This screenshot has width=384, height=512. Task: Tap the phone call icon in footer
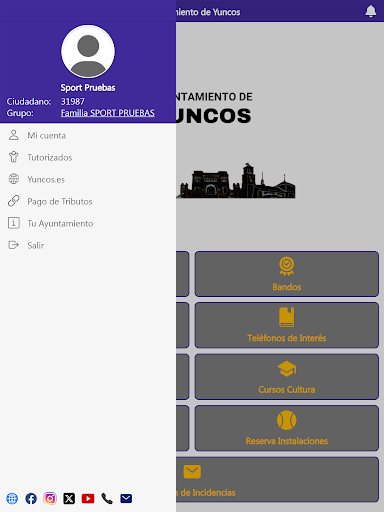[107, 499]
